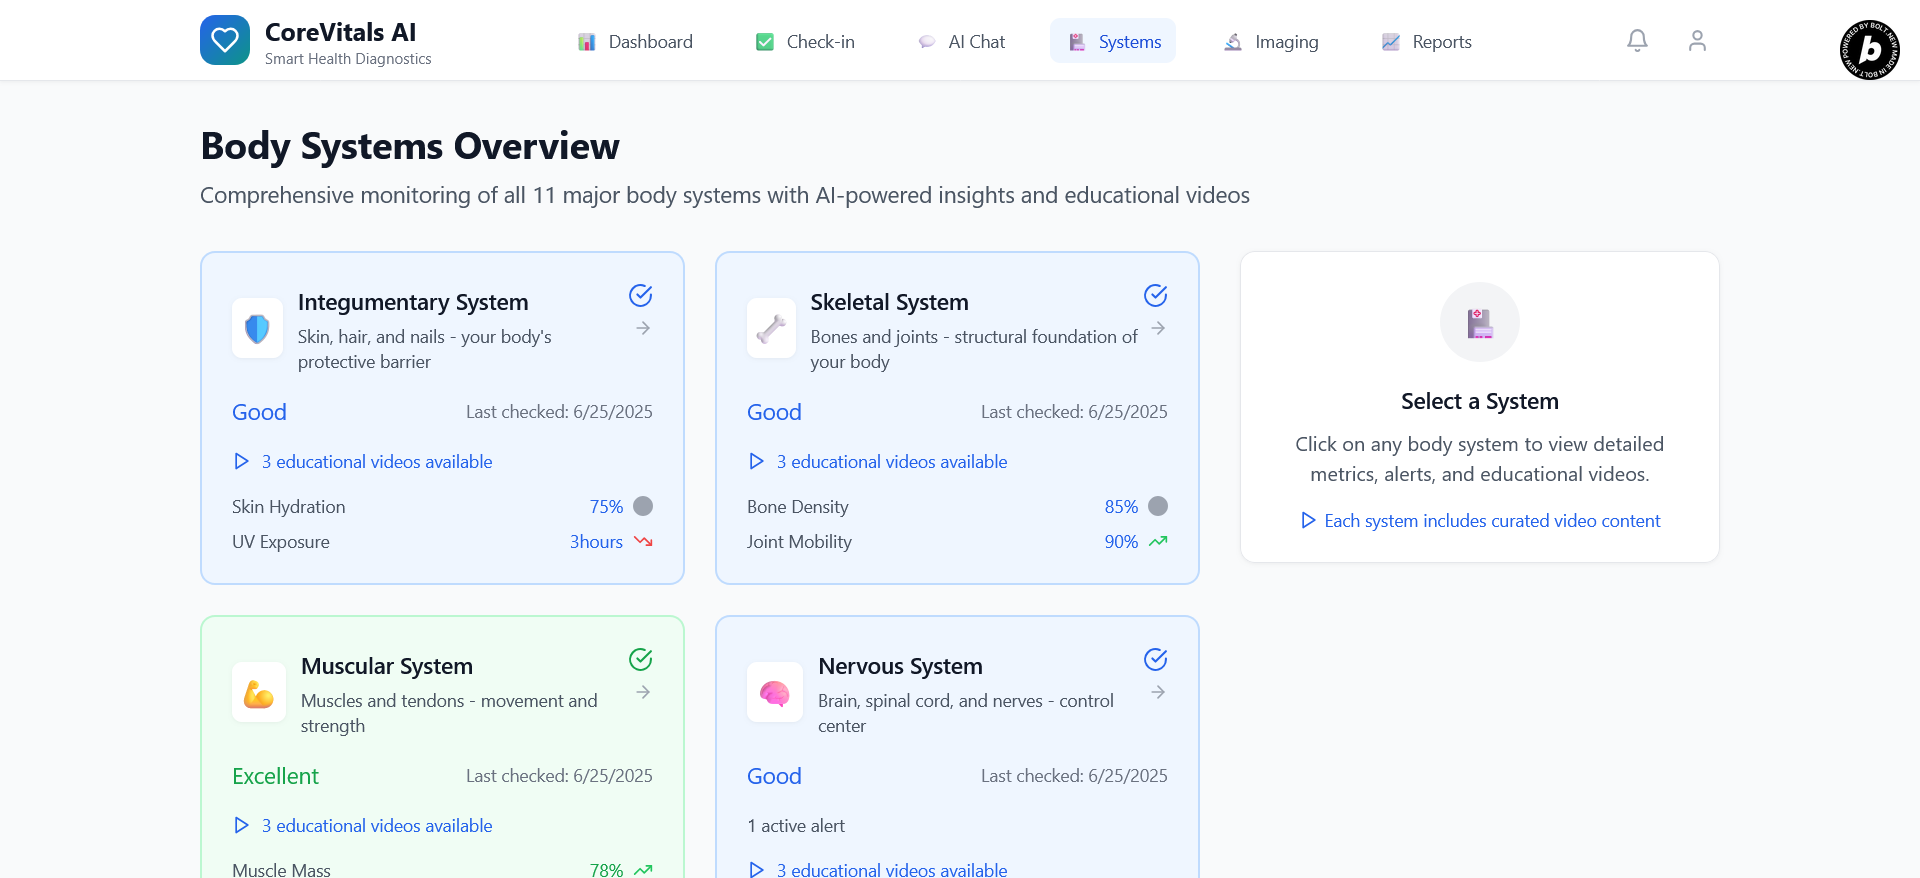The image size is (1920, 878).
Task: Click the CoreVitals AI heart logo
Action: (x=225, y=40)
